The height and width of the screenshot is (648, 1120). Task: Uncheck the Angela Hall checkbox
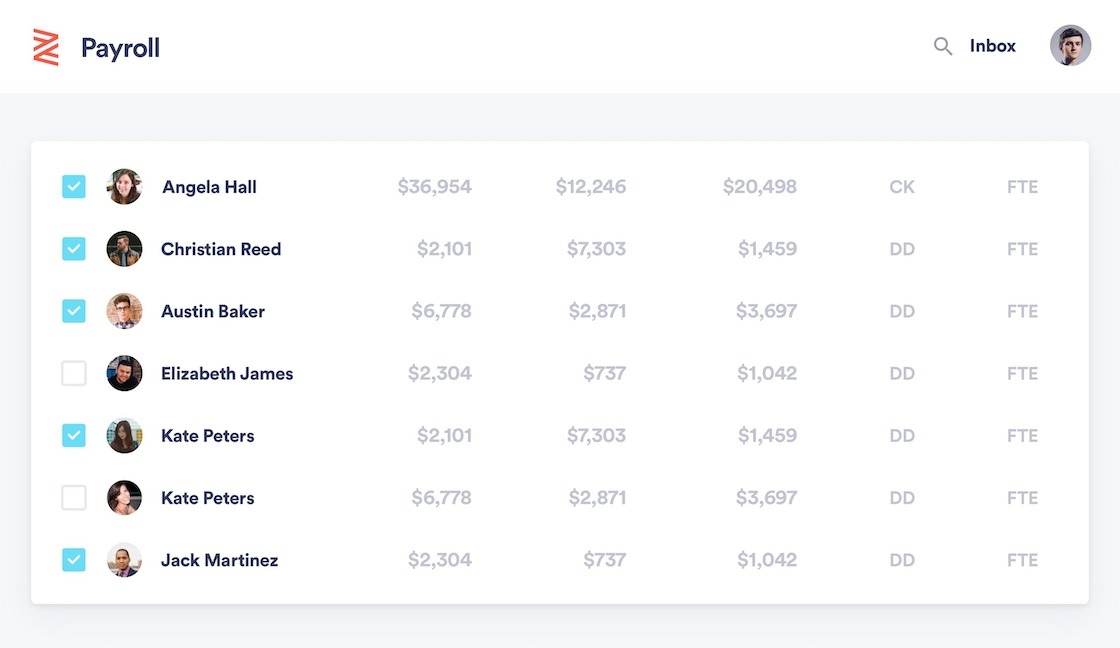[x=74, y=187]
